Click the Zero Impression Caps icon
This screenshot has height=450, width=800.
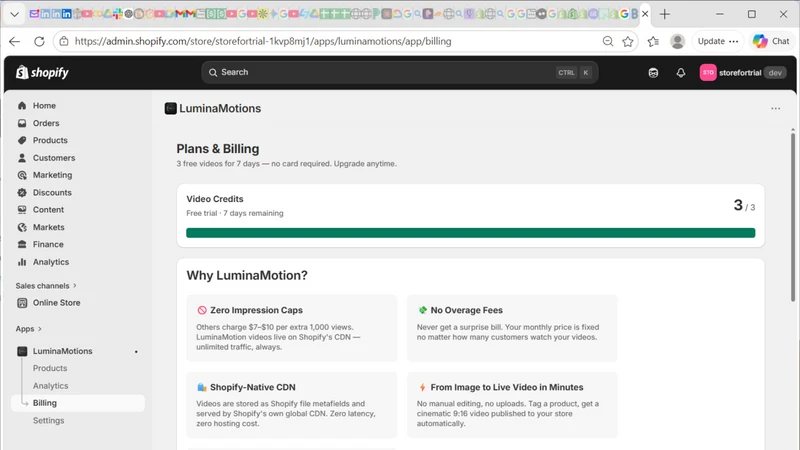[x=202, y=310]
